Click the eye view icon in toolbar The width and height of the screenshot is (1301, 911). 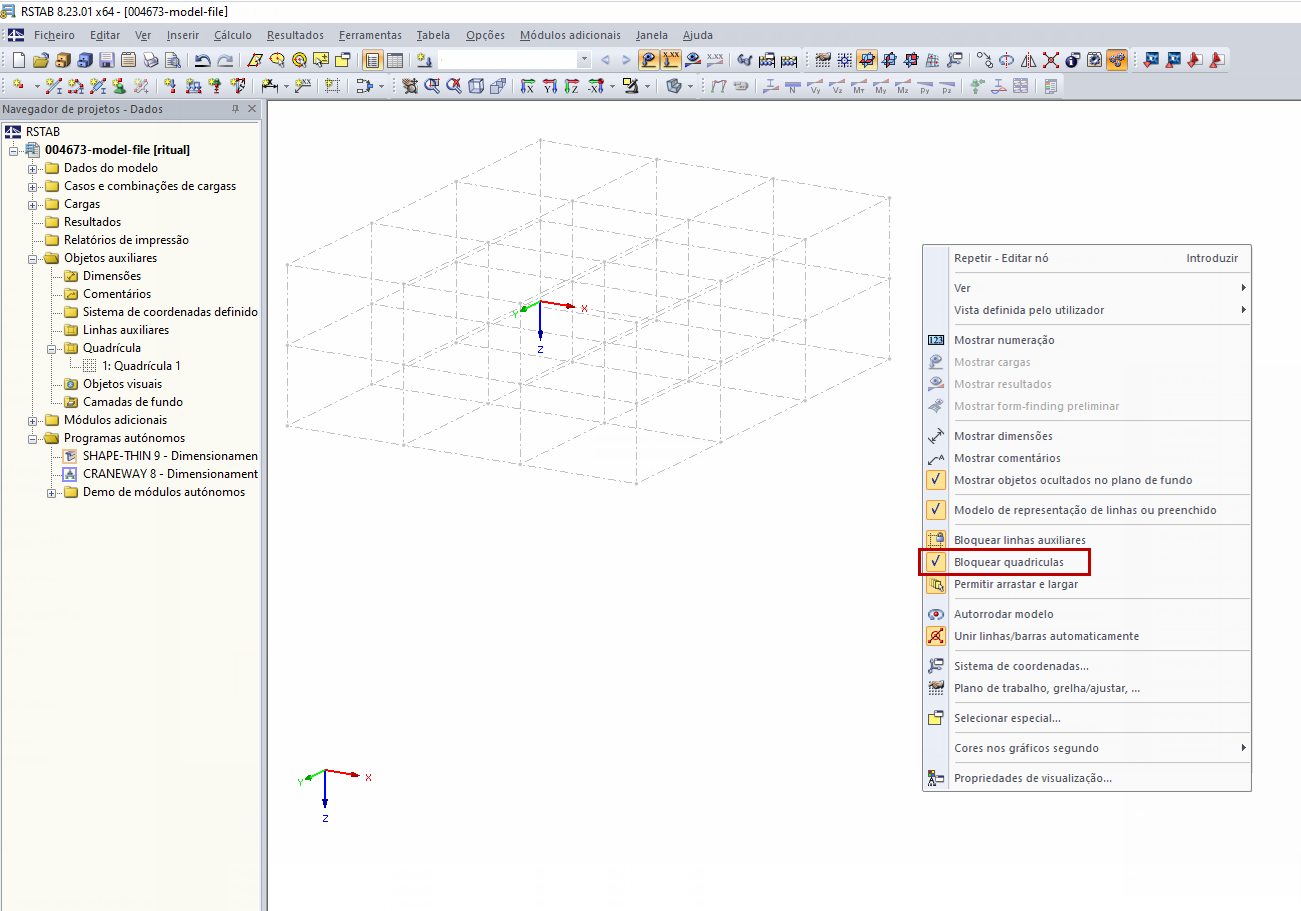pos(693,60)
